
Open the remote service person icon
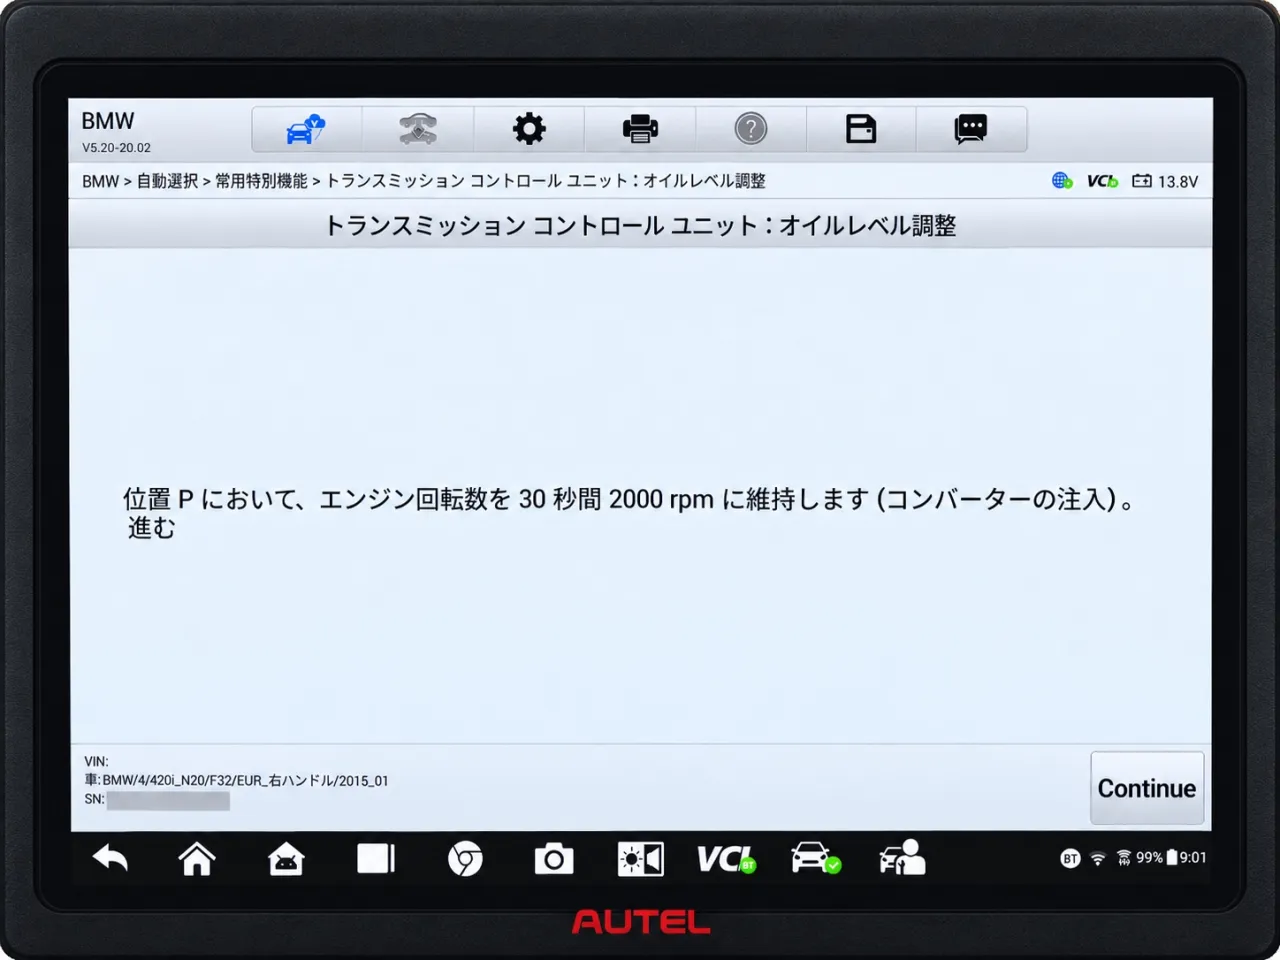tap(902, 858)
